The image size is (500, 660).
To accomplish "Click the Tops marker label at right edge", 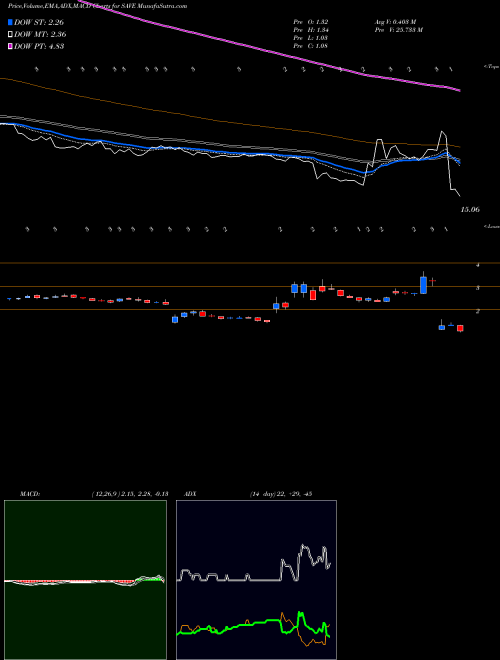I will click(491, 67).
